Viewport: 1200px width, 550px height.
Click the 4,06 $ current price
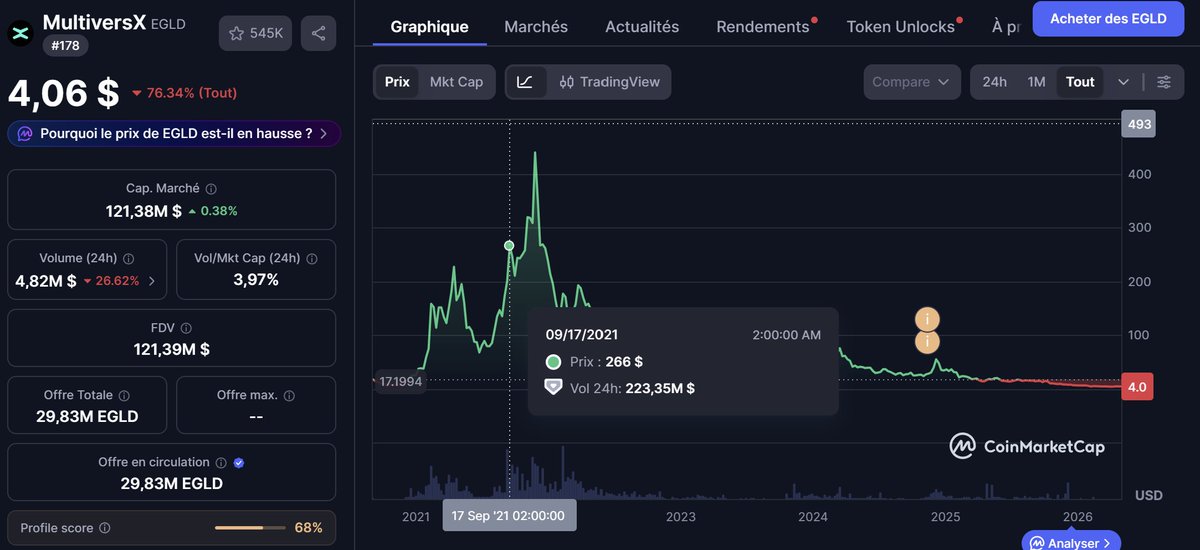click(63, 93)
